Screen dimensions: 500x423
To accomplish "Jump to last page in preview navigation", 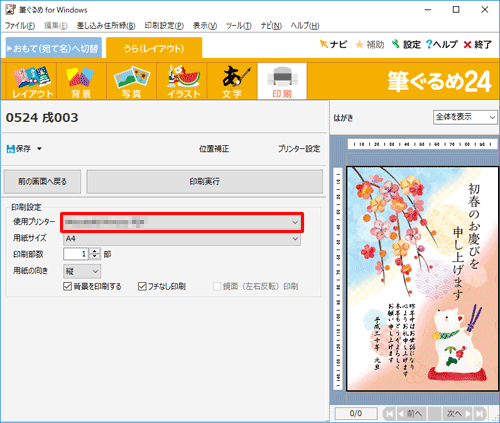I will click(480, 414).
